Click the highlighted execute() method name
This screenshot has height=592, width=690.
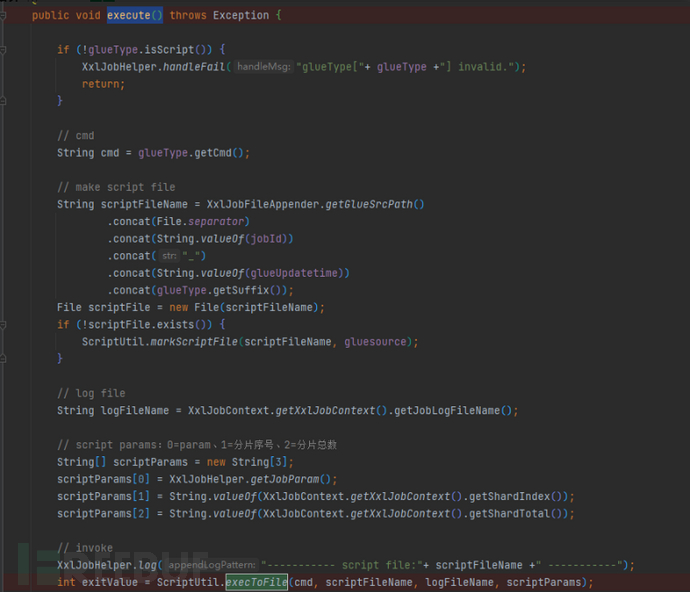click(x=135, y=15)
